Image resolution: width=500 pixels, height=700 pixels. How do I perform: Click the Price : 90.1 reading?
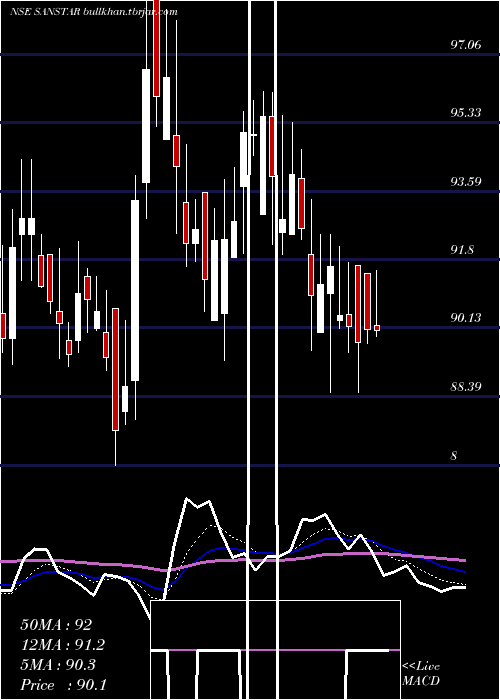pyautogui.click(x=63, y=685)
